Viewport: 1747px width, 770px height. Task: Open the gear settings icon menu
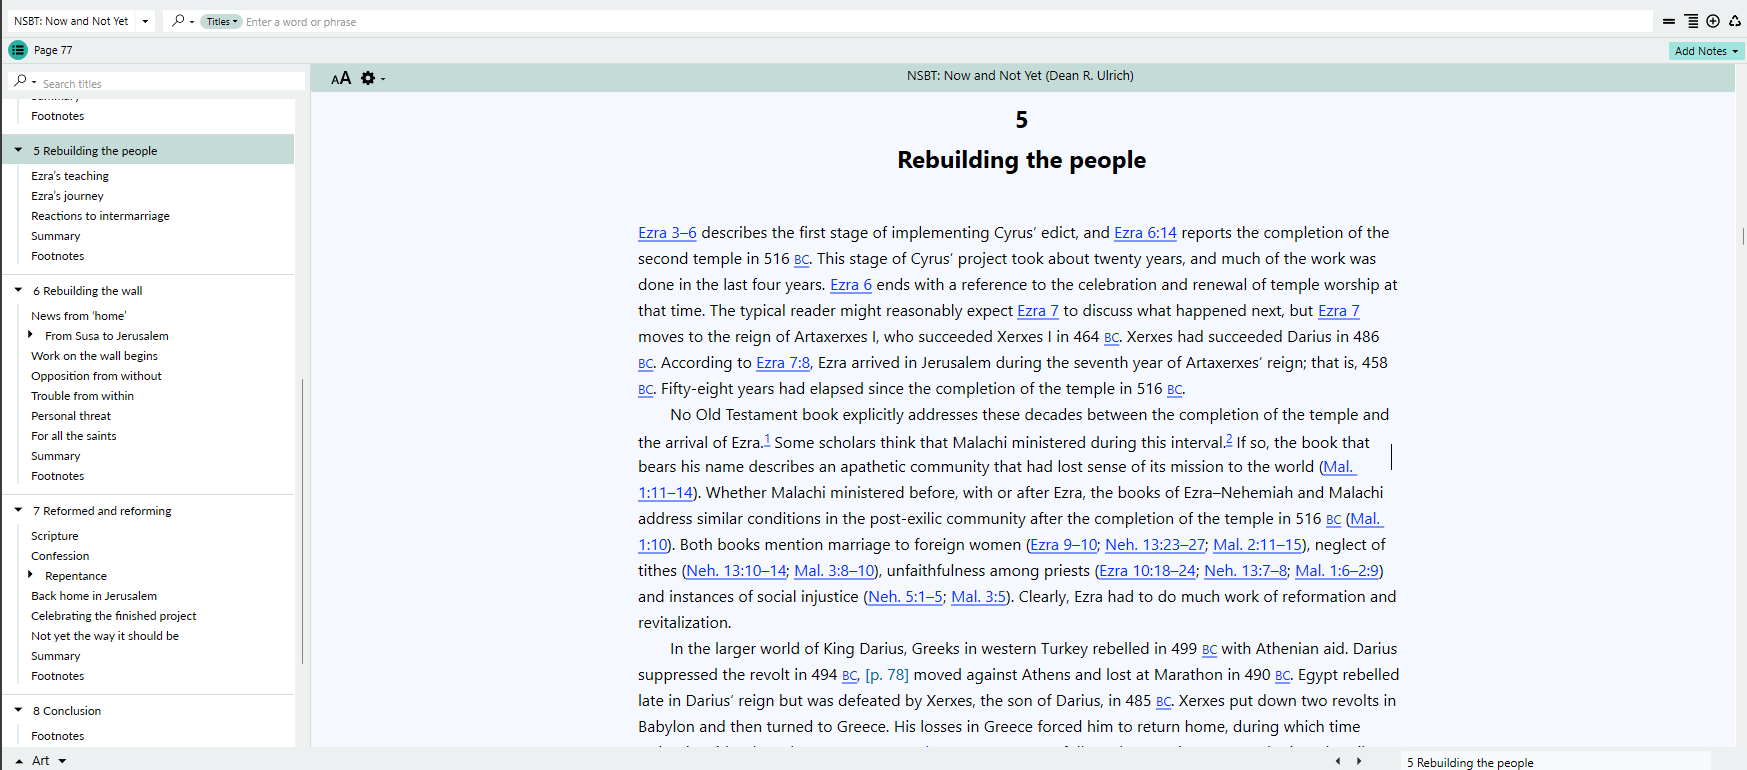pos(368,78)
